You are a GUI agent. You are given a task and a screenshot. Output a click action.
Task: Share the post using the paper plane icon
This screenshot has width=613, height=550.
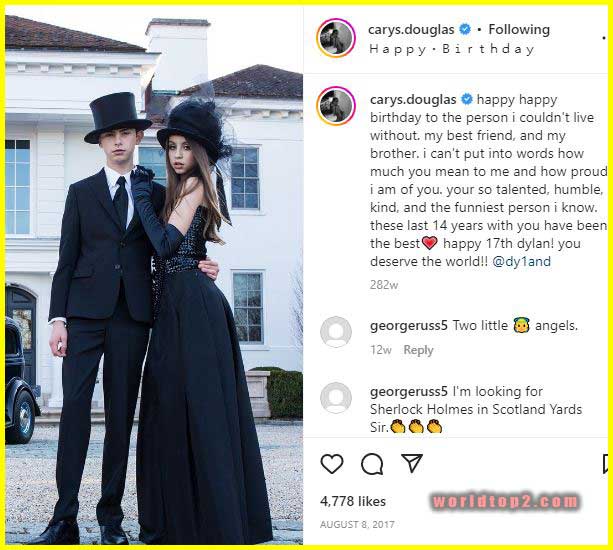click(x=412, y=463)
